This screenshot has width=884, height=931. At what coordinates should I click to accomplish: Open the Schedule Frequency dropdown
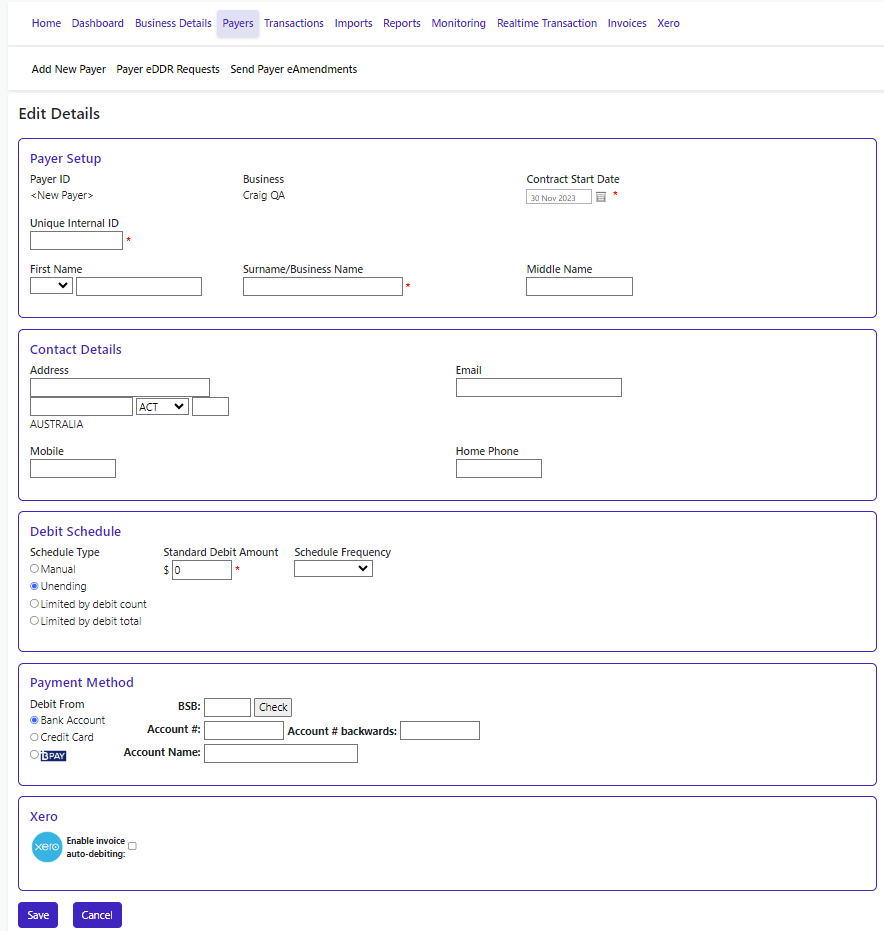coord(333,569)
